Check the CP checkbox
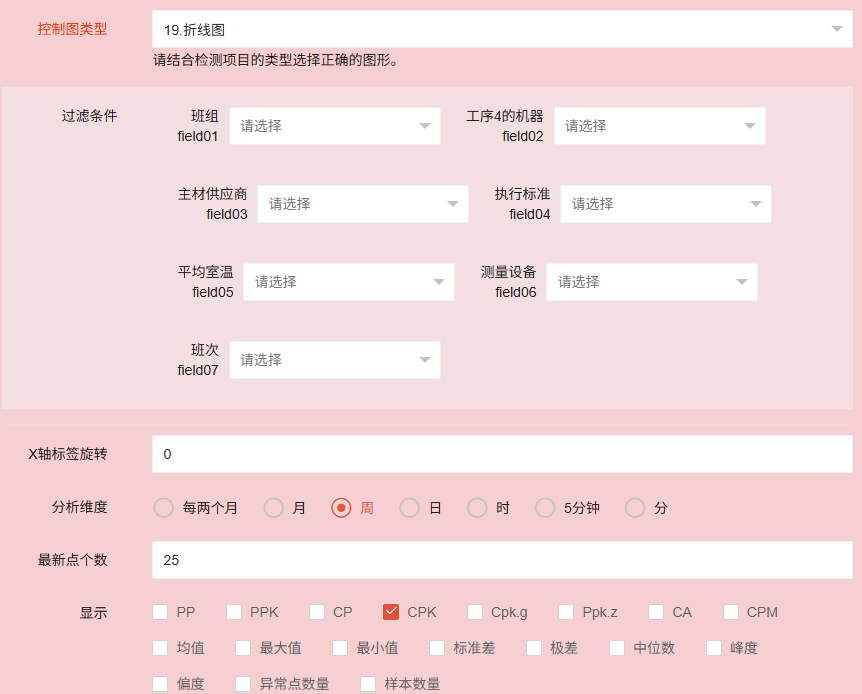 coord(317,612)
